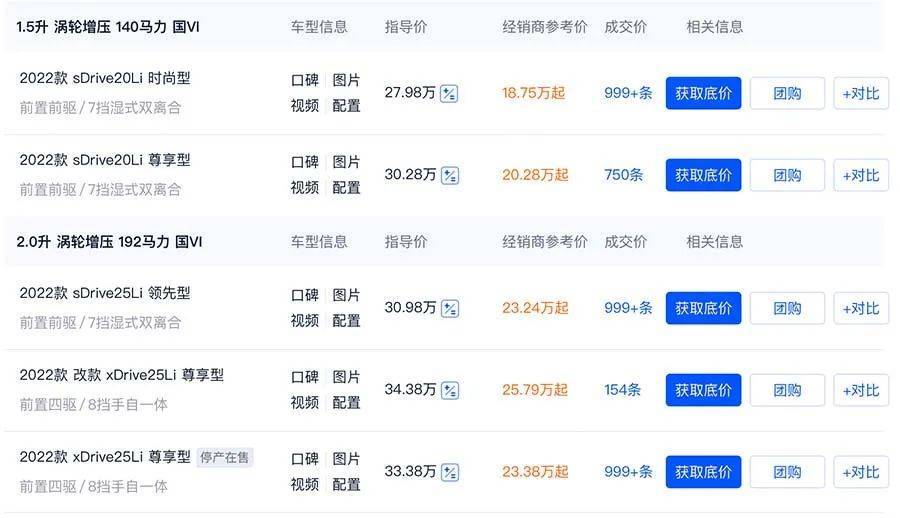
Task: Add sDrive20Li 时尚型 to +对比 comparison
Action: (x=860, y=93)
